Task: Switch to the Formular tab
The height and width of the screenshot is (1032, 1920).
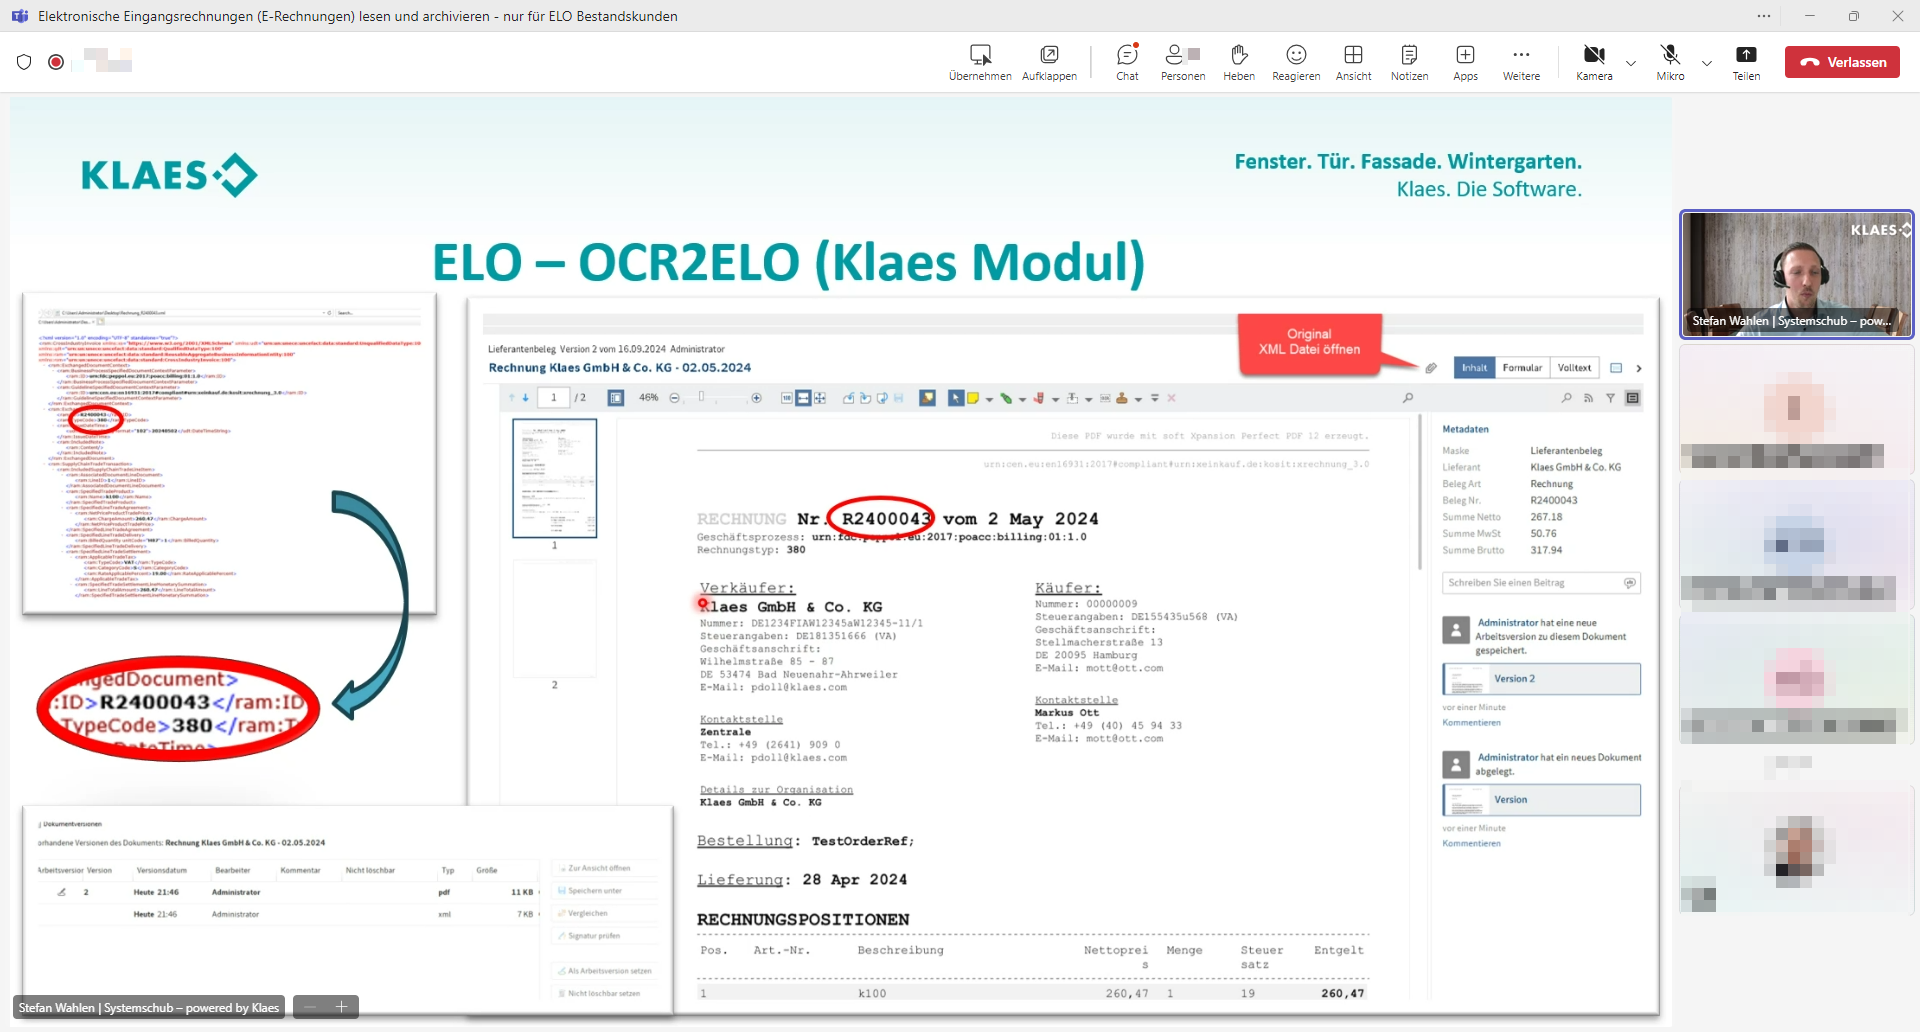Action: [x=1522, y=368]
